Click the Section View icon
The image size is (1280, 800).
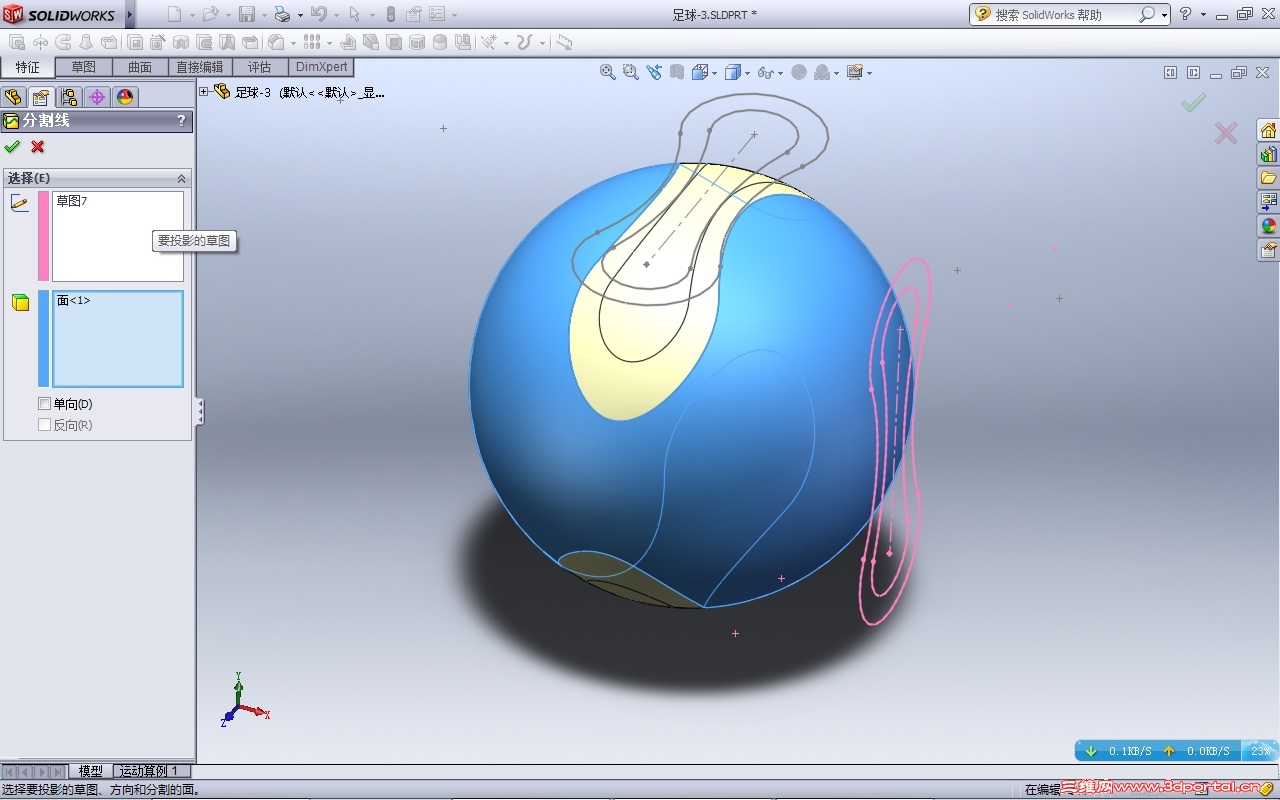677,72
